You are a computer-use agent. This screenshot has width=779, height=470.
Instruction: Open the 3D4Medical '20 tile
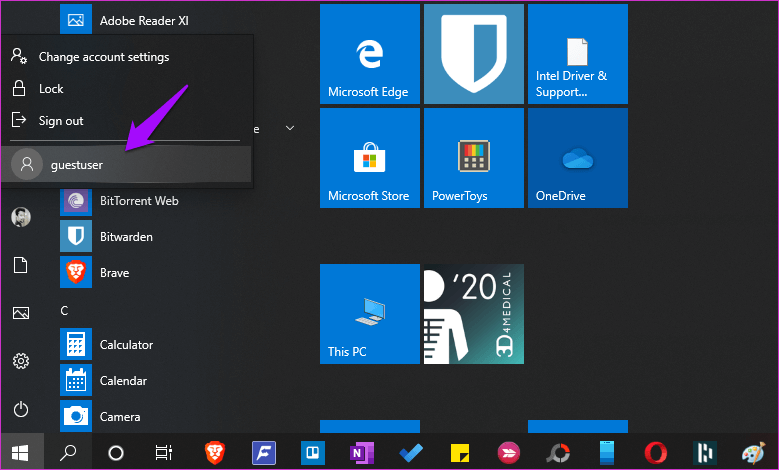[x=474, y=314]
